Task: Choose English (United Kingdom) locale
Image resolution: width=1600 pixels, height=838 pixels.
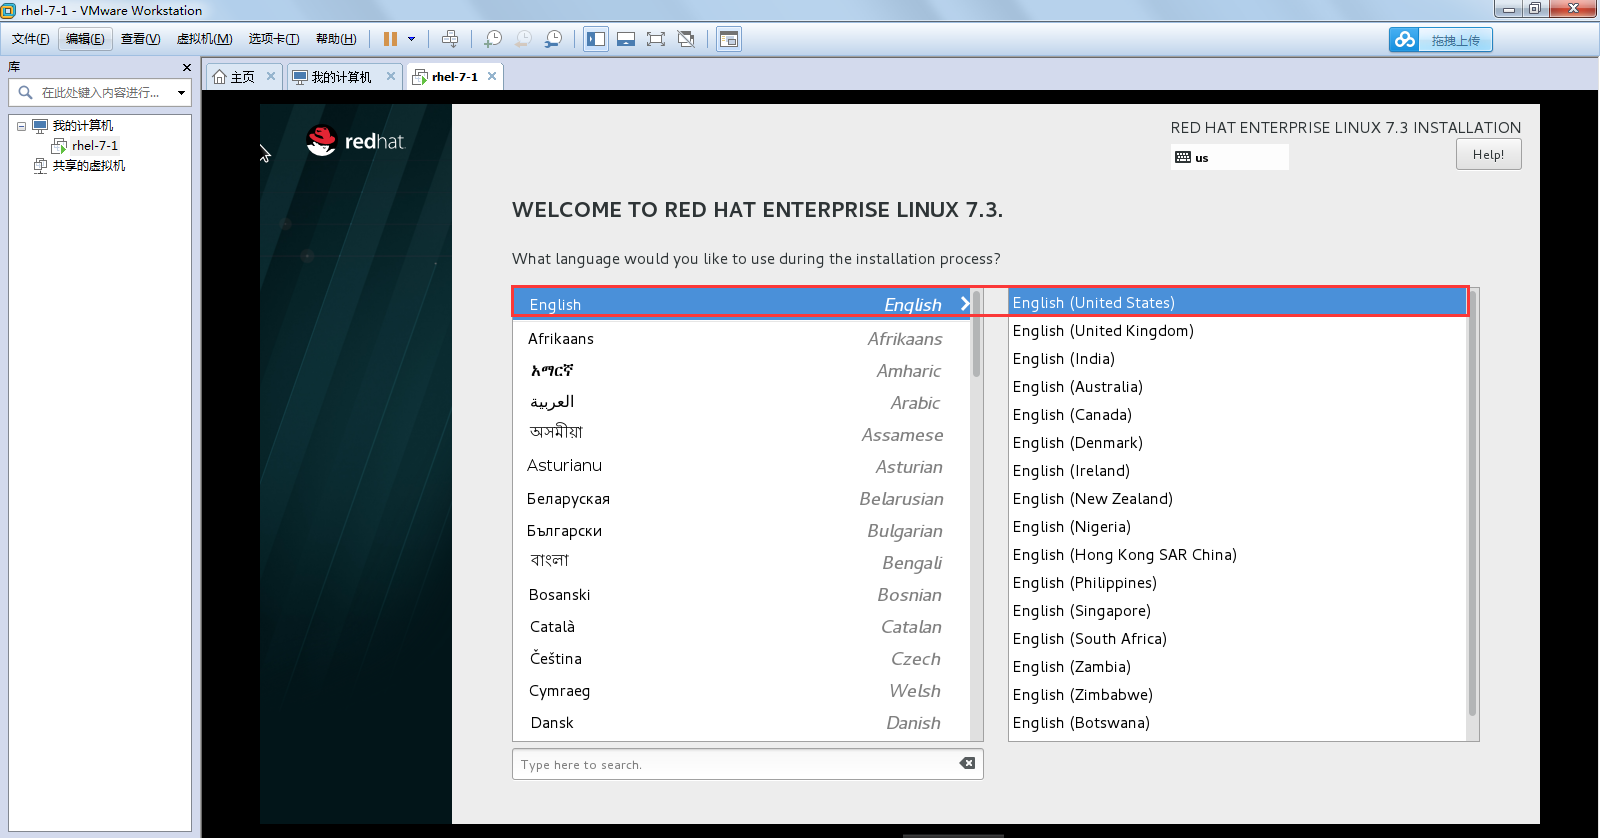Action: click(1238, 331)
